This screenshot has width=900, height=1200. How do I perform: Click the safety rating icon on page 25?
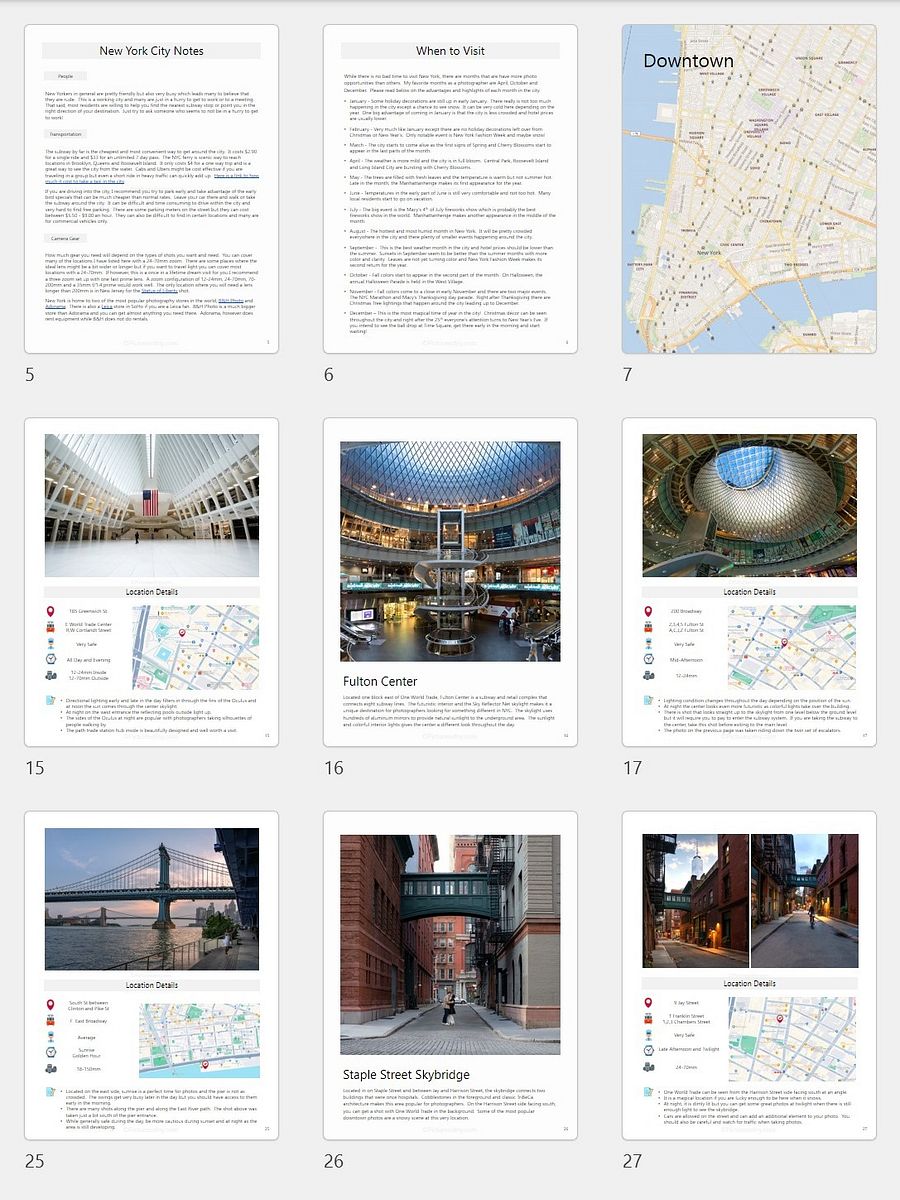pyautogui.click(x=51, y=1037)
